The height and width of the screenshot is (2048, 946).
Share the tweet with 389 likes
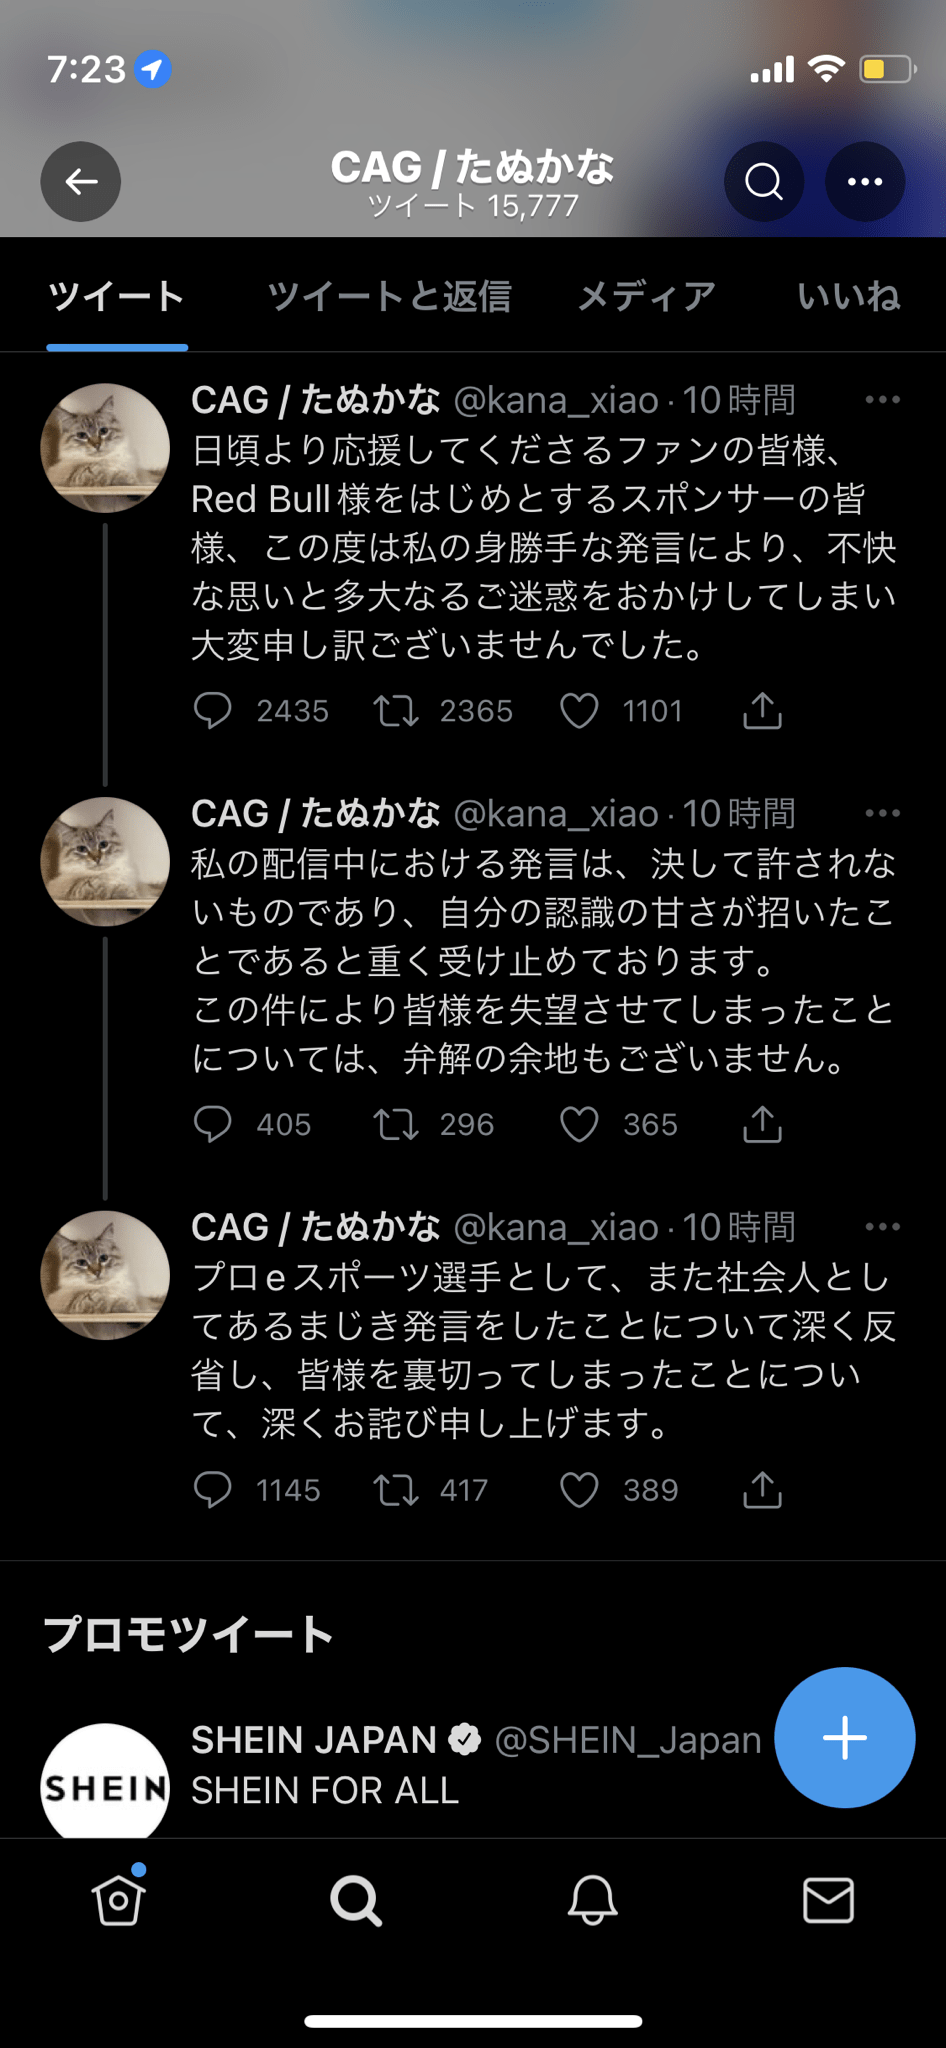coord(762,1490)
